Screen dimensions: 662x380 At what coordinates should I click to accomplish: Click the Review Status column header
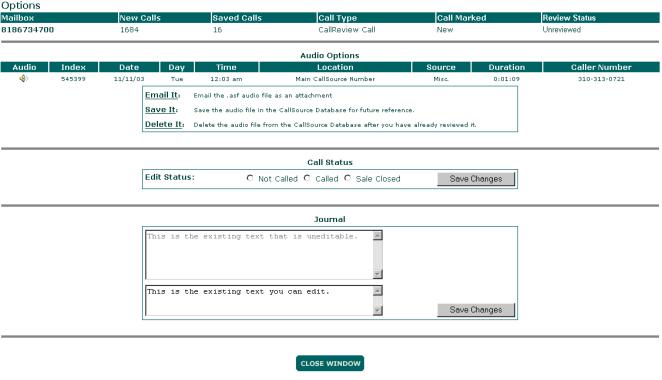(600, 18)
